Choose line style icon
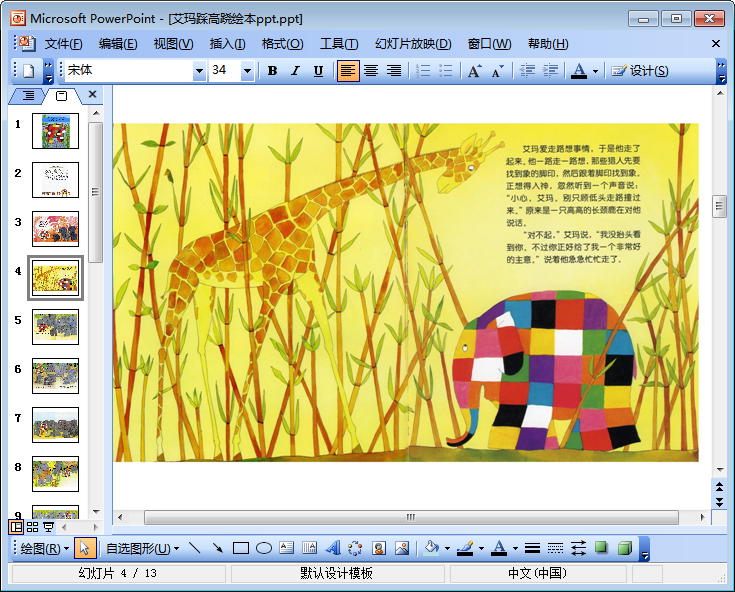This screenshot has height=592, width=735. (532, 548)
